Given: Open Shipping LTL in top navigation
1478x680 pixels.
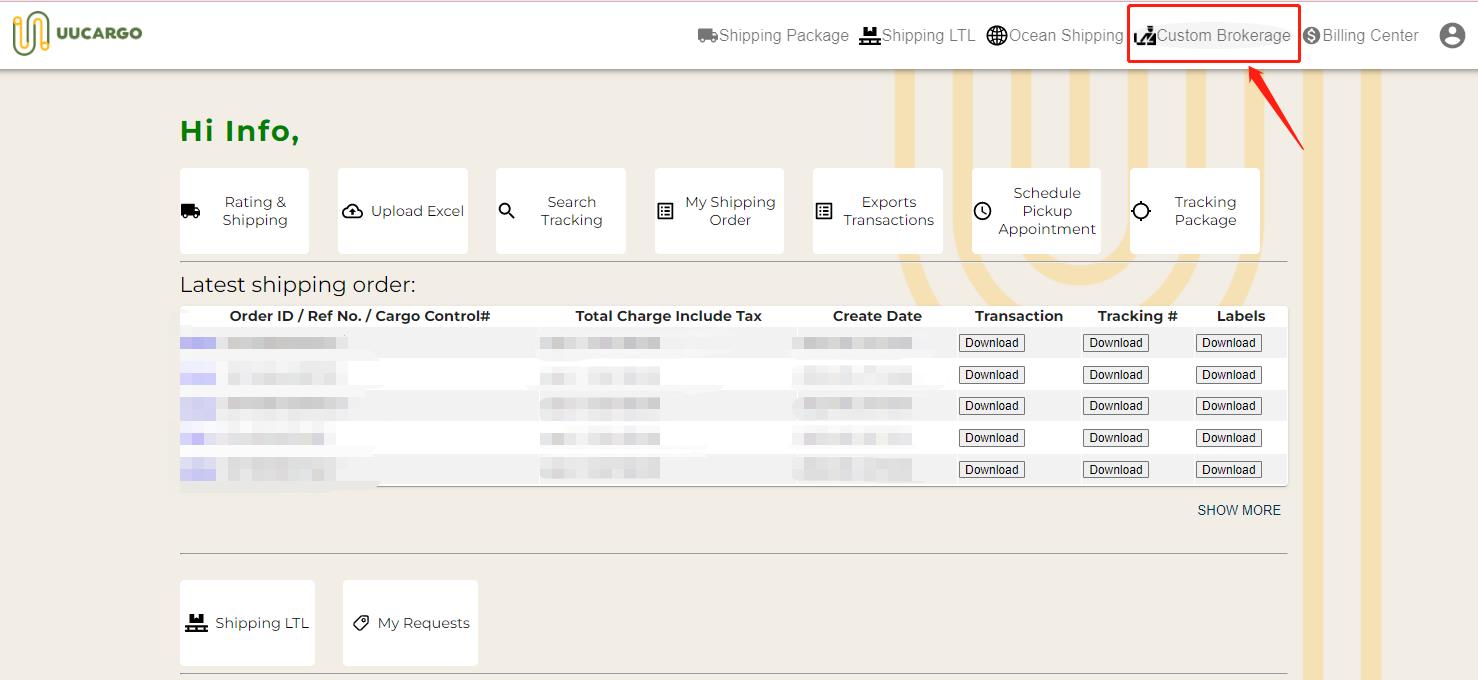Looking at the screenshot, I should point(917,36).
